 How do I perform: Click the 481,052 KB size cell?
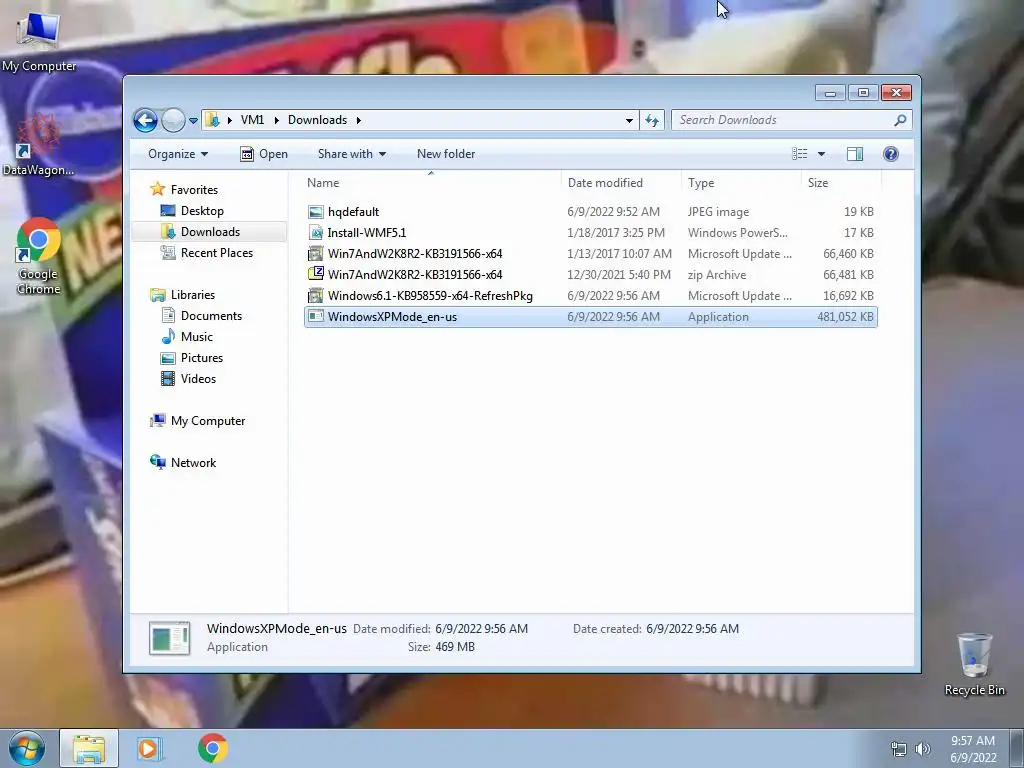[845, 317]
